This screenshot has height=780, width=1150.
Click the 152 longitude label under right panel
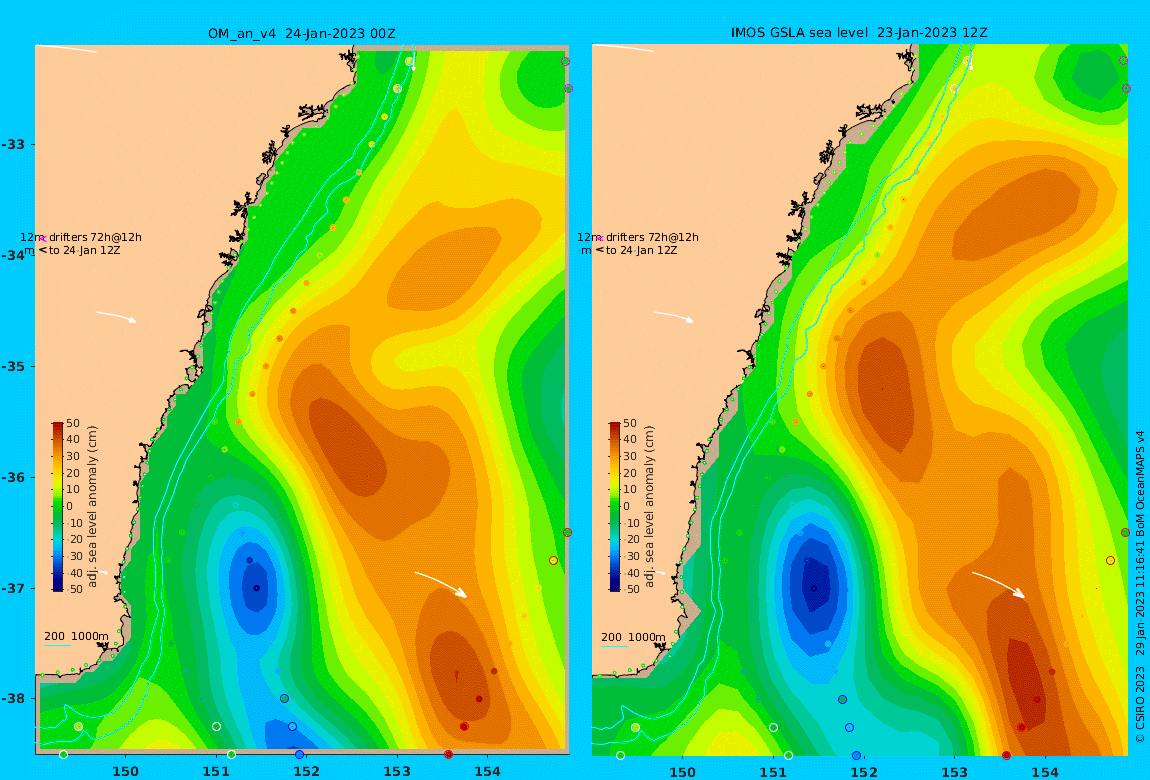pos(864,772)
